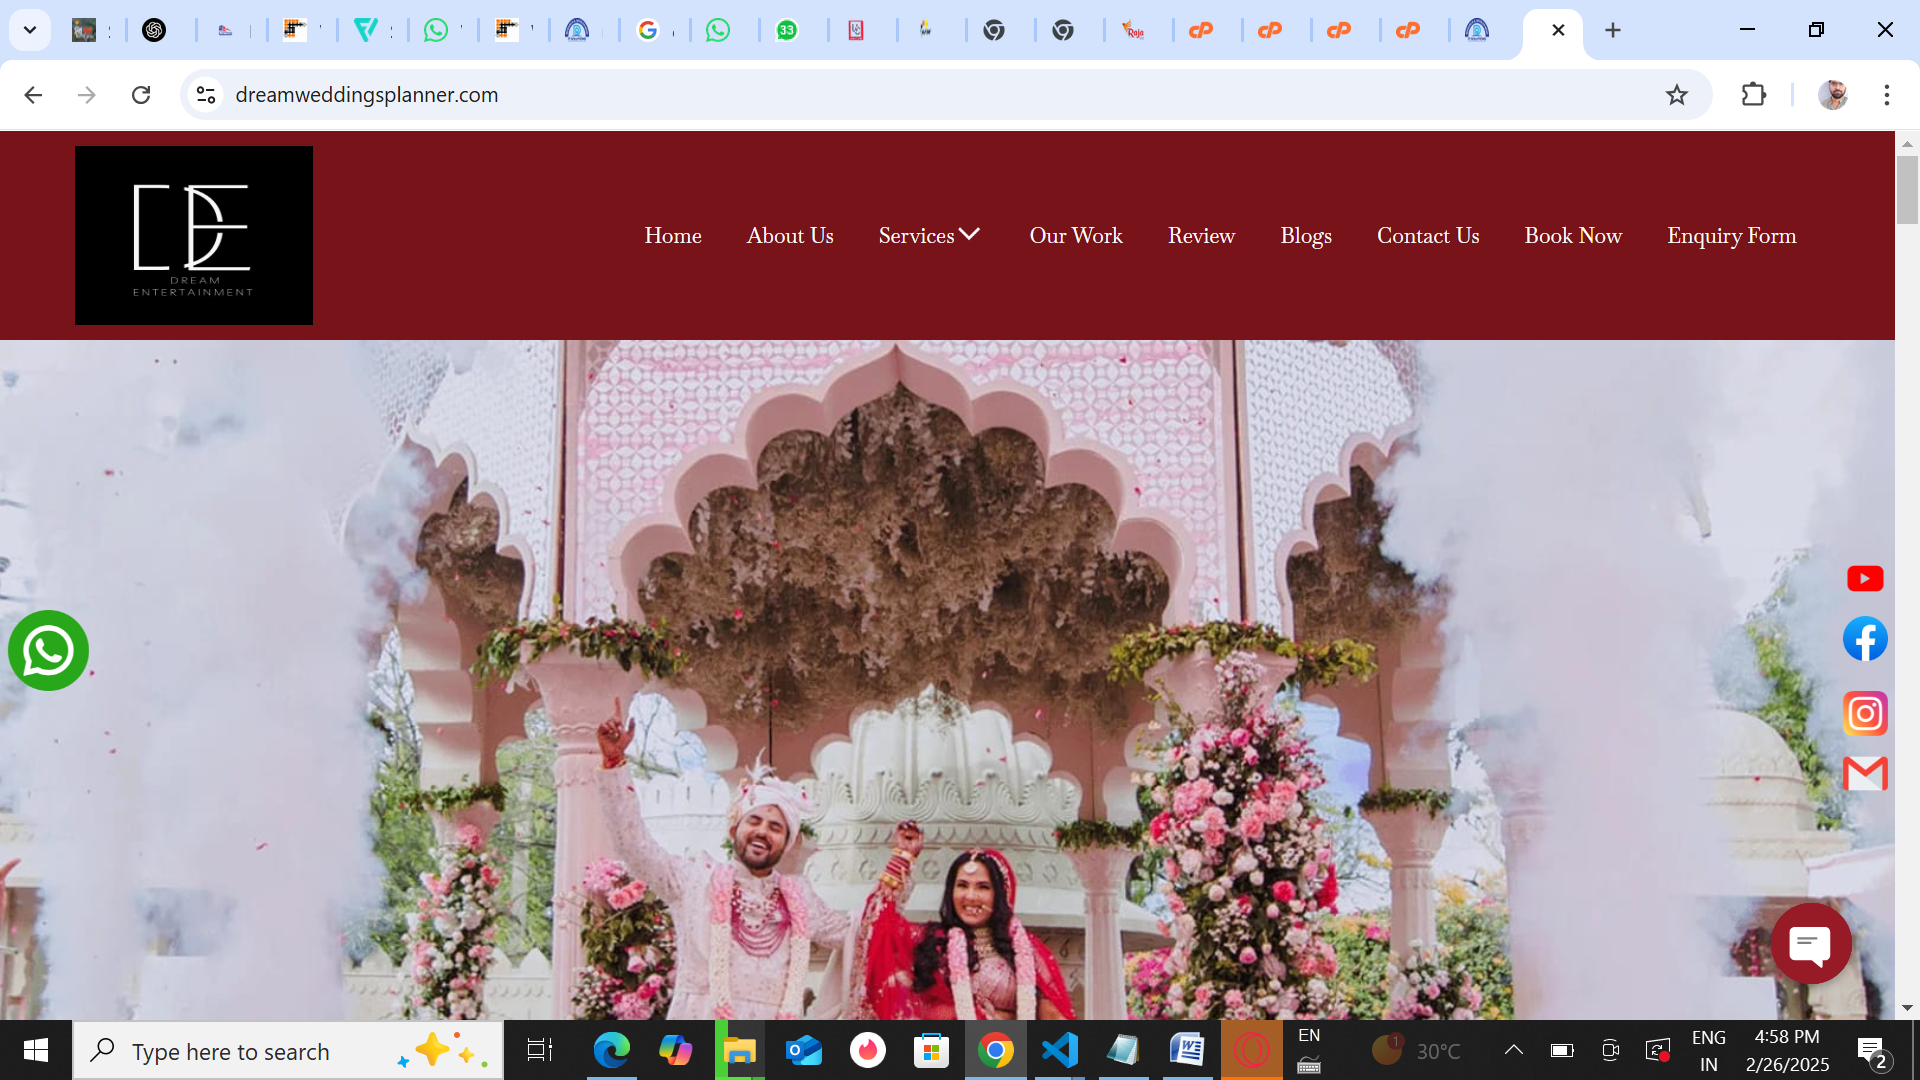Go to the Home page
This screenshot has width=1920, height=1080.
click(673, 235)
